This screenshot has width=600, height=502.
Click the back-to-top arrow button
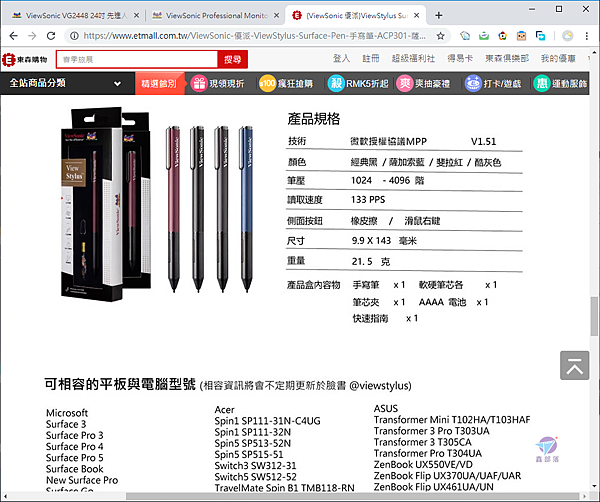pyautogui.click(x=574, y=365)
